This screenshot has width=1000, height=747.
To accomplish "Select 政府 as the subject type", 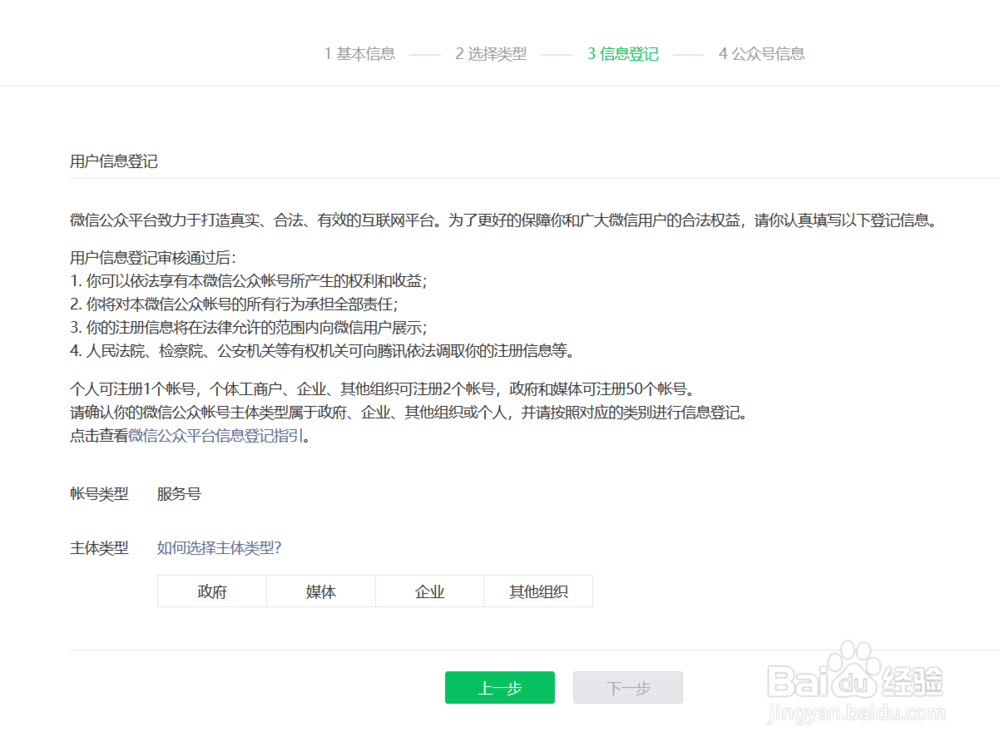I will (212, 591).
